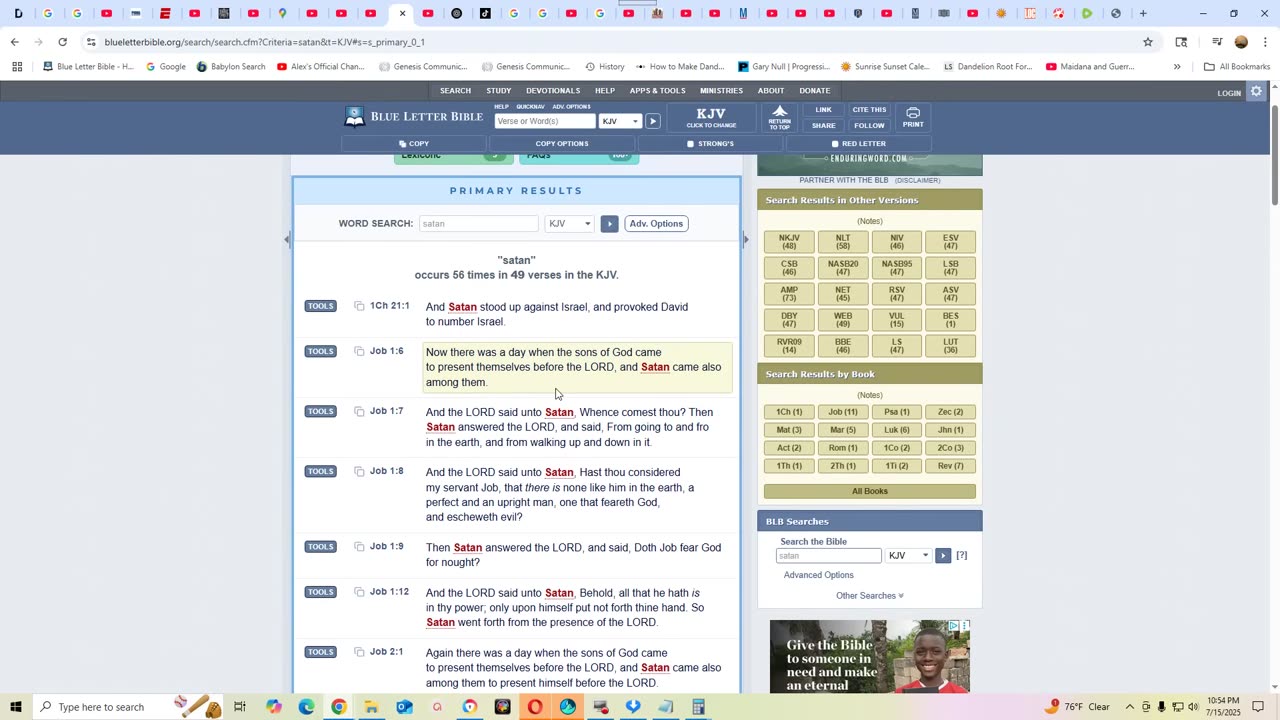
Task: Click quick search go arrow button
Action: point(652,121)
